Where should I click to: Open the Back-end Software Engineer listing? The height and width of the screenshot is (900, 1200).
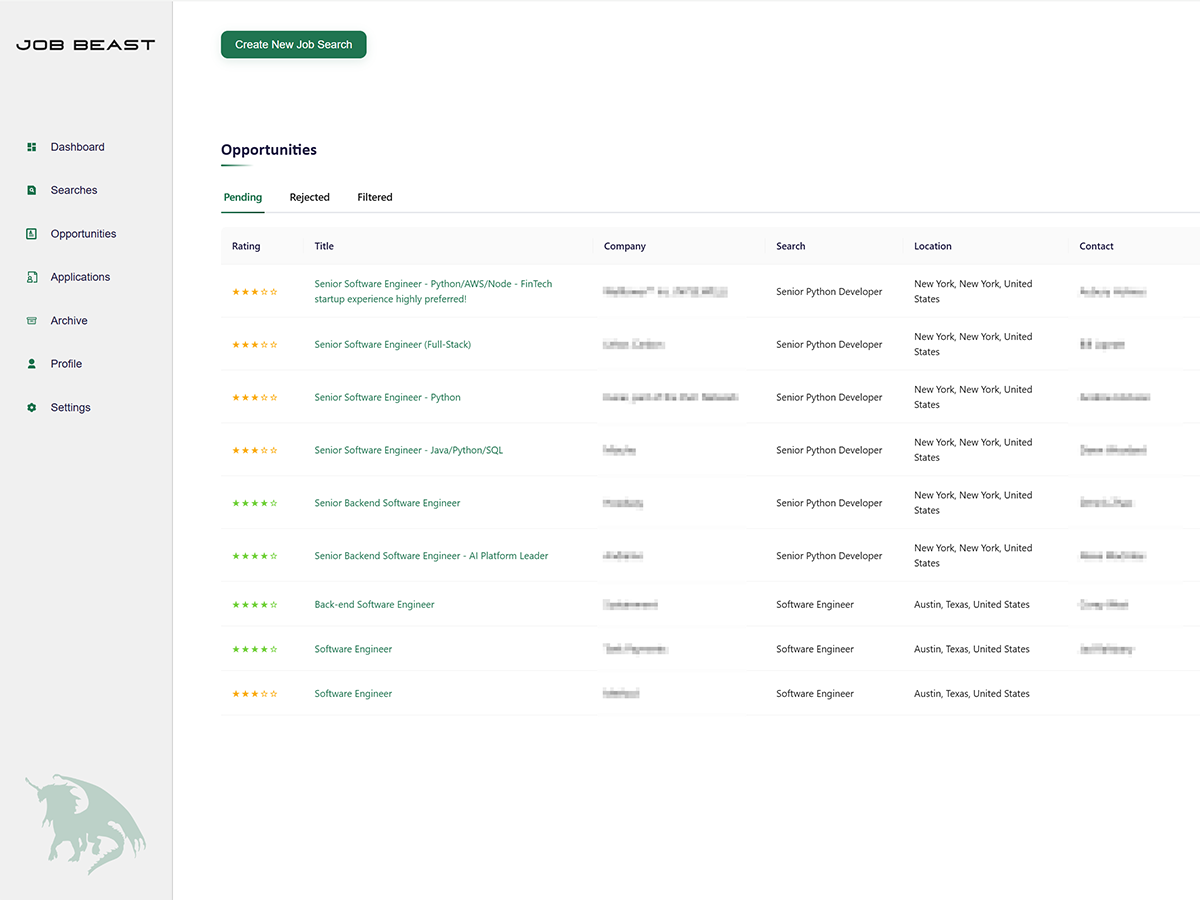(374, 604)
